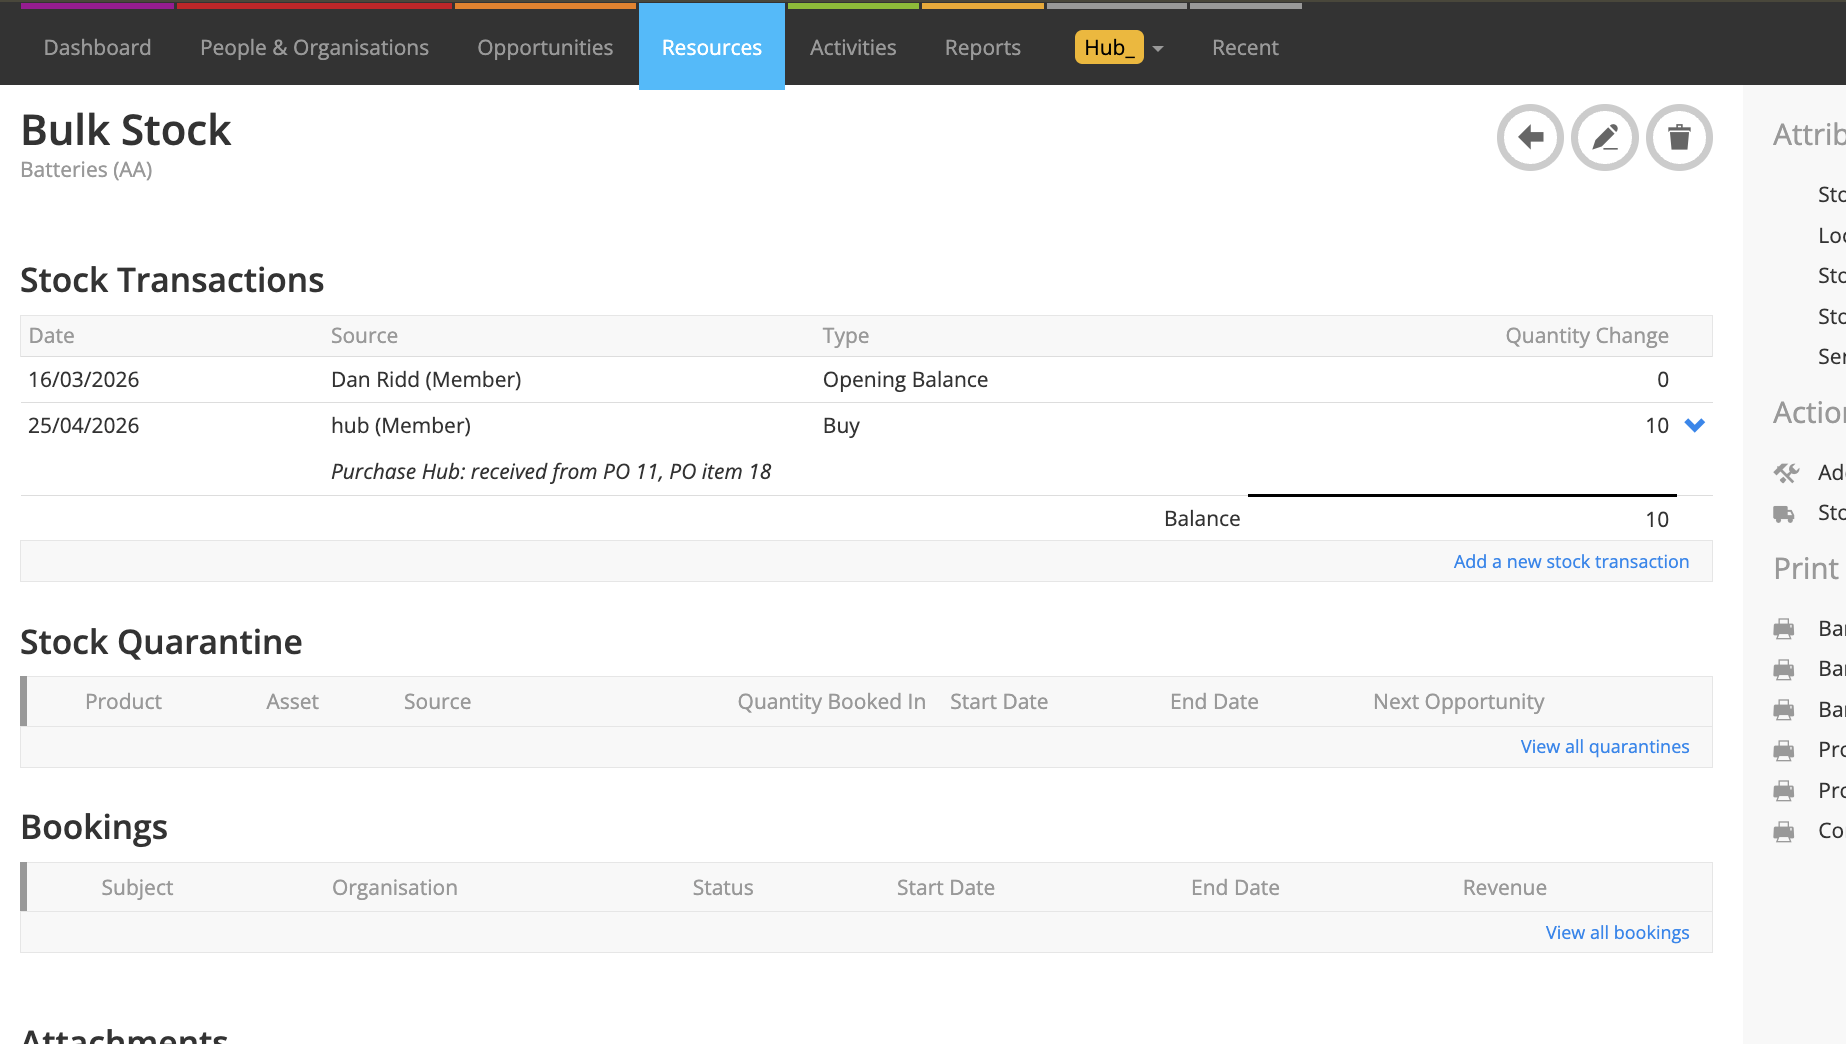Select the Resources tab
The width and height of the screenshot is (1846, 1044).
click(x=712, y=47)
